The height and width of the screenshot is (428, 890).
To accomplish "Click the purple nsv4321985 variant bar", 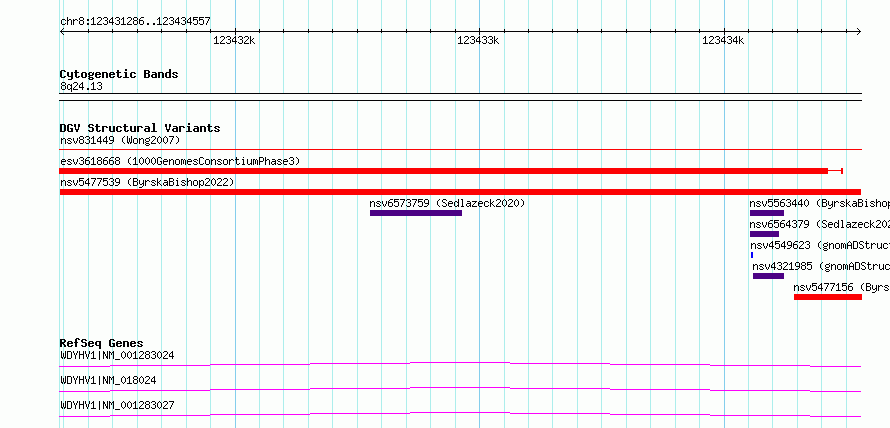I will pyautogui.click(x=769, y=276).
